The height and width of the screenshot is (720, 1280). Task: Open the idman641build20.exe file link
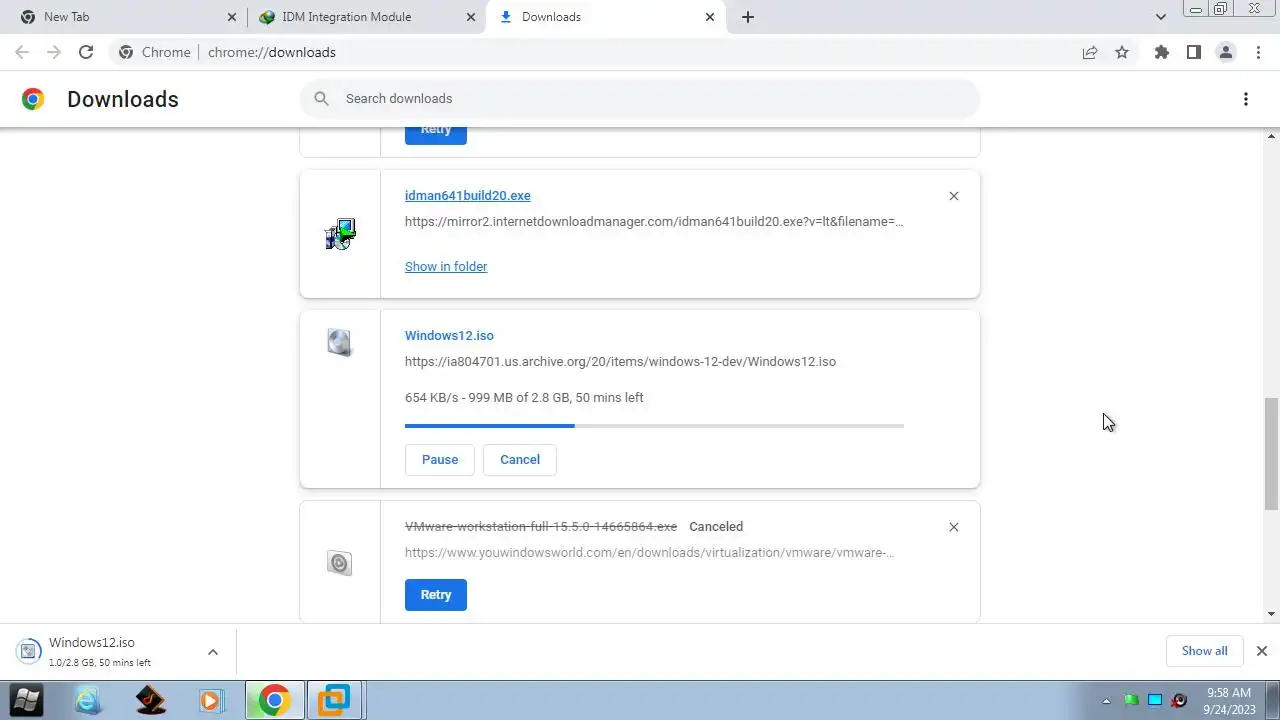coord(468,196)
